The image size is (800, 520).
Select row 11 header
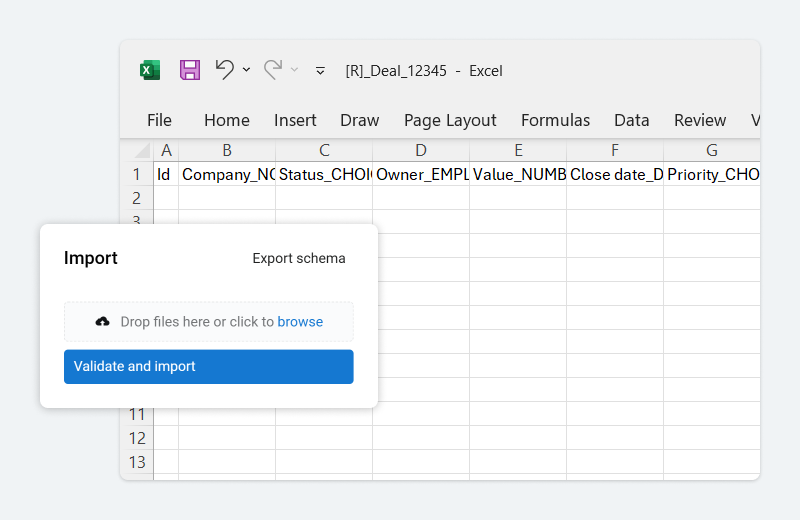coord(137,414)
